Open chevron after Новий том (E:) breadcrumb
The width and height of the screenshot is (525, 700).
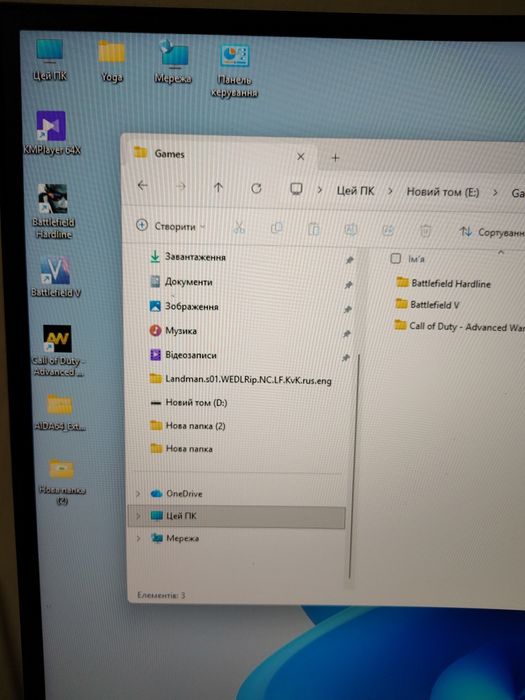point(495,193)
